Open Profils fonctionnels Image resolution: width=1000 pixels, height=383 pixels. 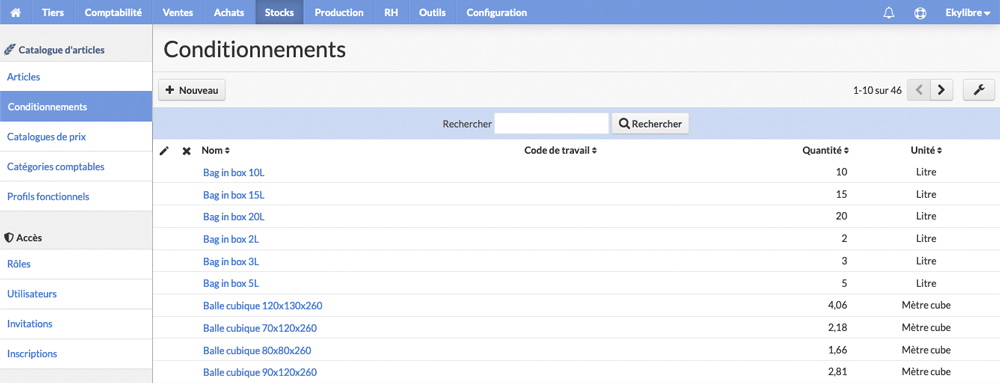[76, 196]
